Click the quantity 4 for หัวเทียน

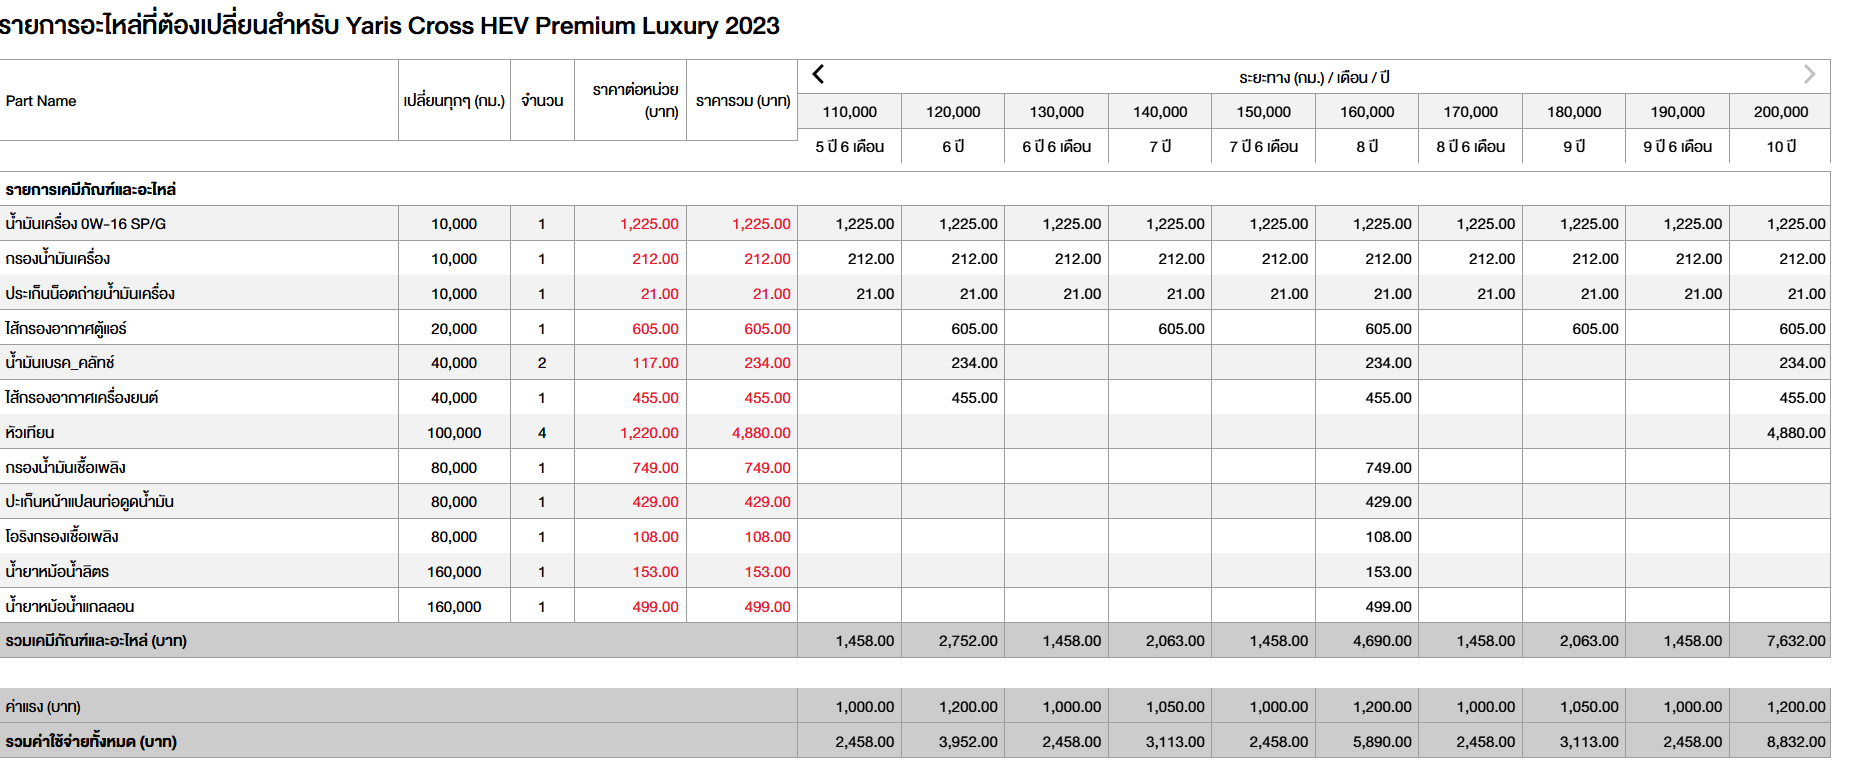(542, 433)
